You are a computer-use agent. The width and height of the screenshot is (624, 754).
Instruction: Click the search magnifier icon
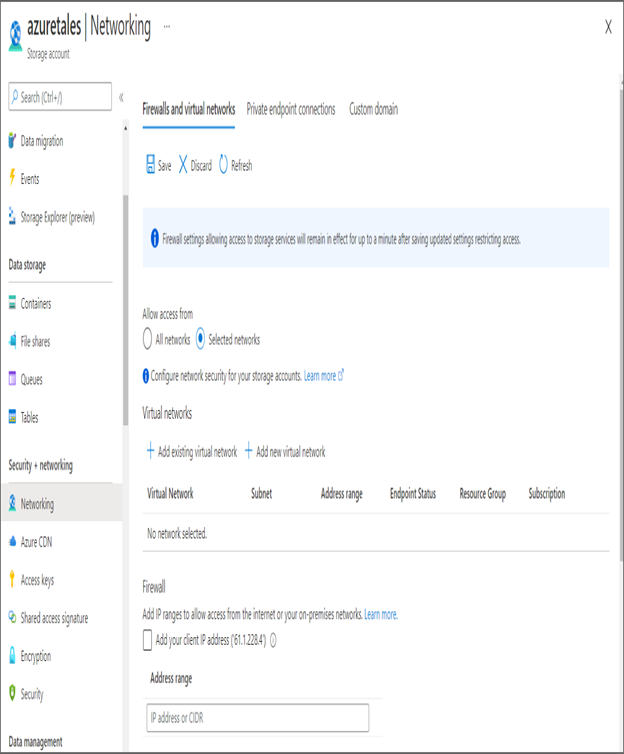15,96
